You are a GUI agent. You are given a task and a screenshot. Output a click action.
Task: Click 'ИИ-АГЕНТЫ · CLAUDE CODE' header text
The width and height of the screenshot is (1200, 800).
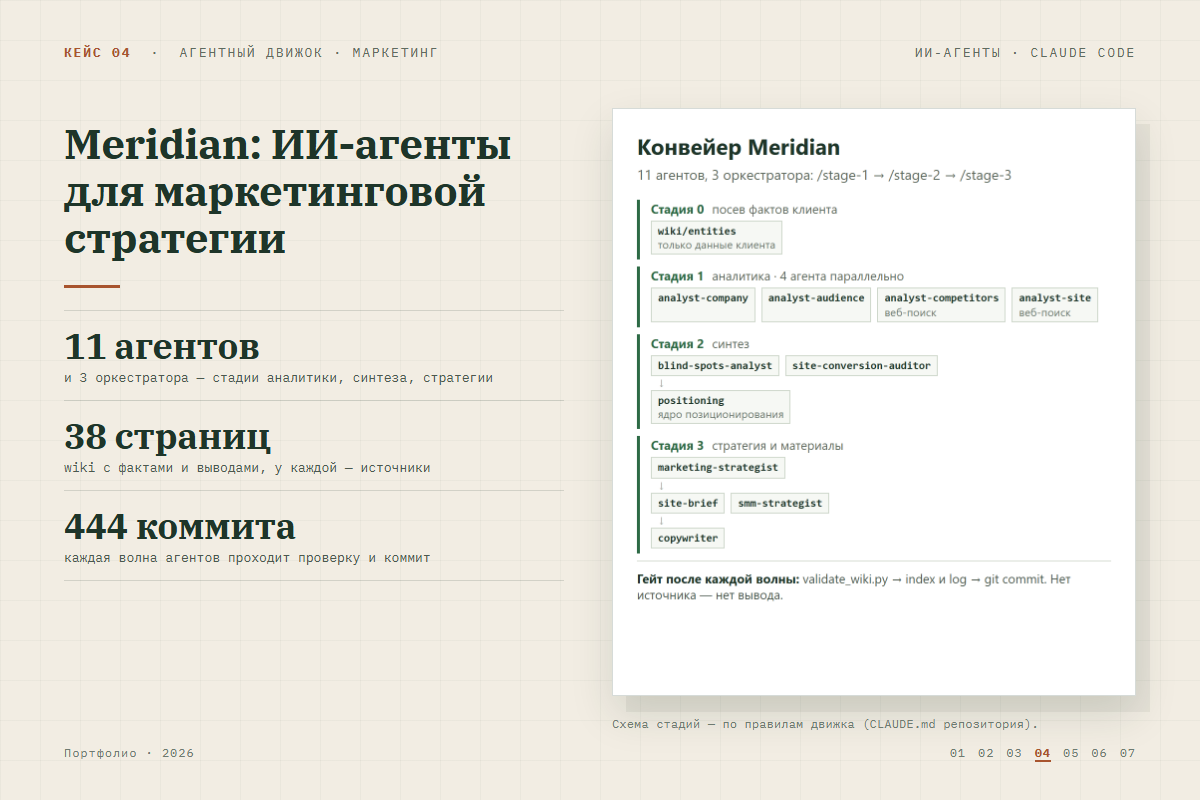click(1025, 53)
